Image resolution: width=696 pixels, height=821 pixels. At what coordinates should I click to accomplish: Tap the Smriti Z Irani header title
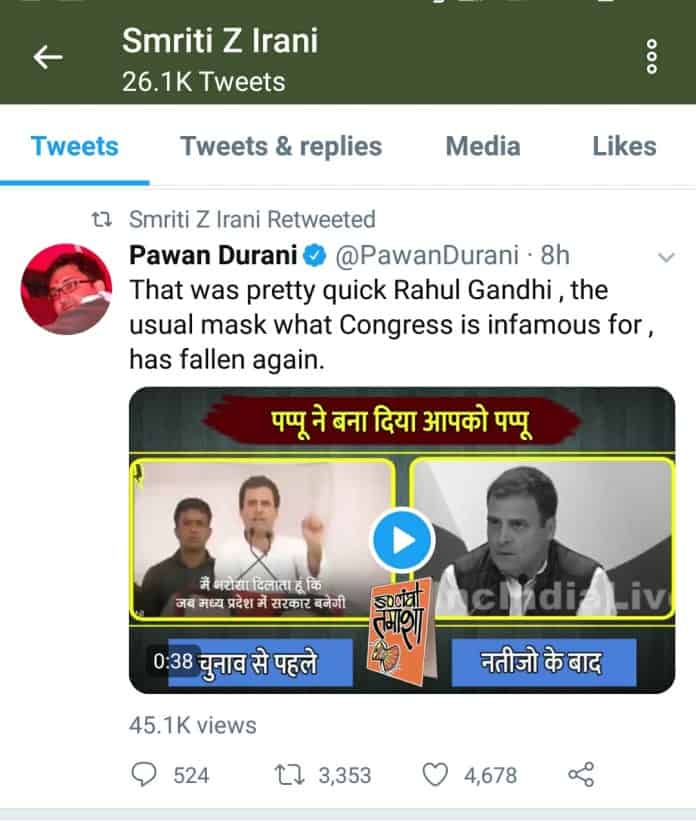220,41
